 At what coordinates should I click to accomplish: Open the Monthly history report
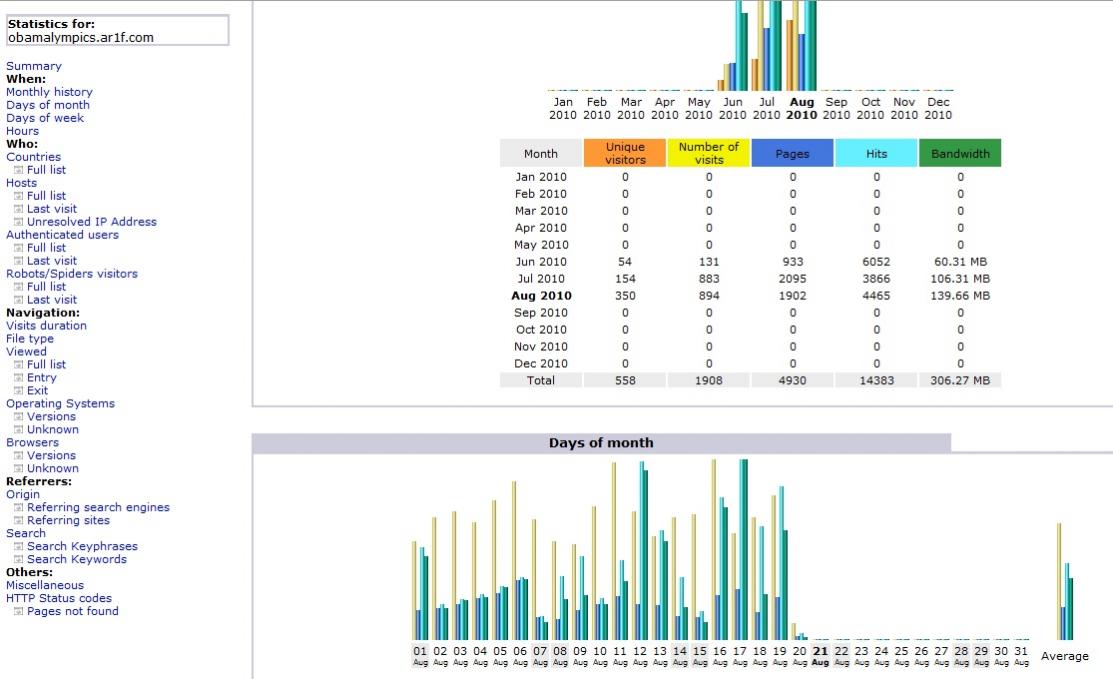(49, 92)
